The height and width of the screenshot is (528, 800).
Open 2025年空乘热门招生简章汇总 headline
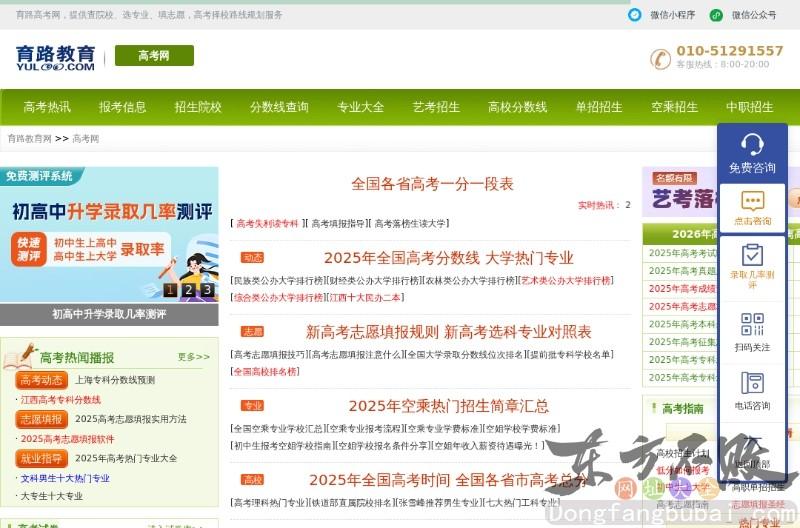[449, 406]
